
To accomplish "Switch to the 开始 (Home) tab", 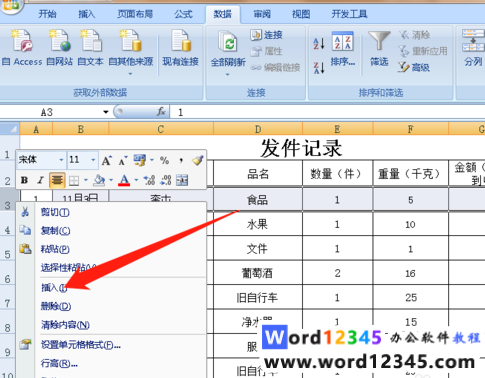I will click(47, 14).
